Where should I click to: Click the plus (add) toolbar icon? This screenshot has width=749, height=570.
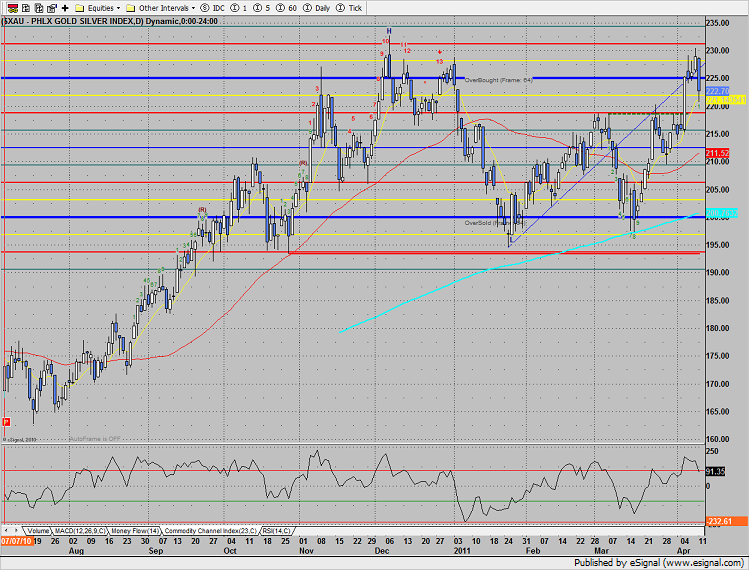coord(65,8)
